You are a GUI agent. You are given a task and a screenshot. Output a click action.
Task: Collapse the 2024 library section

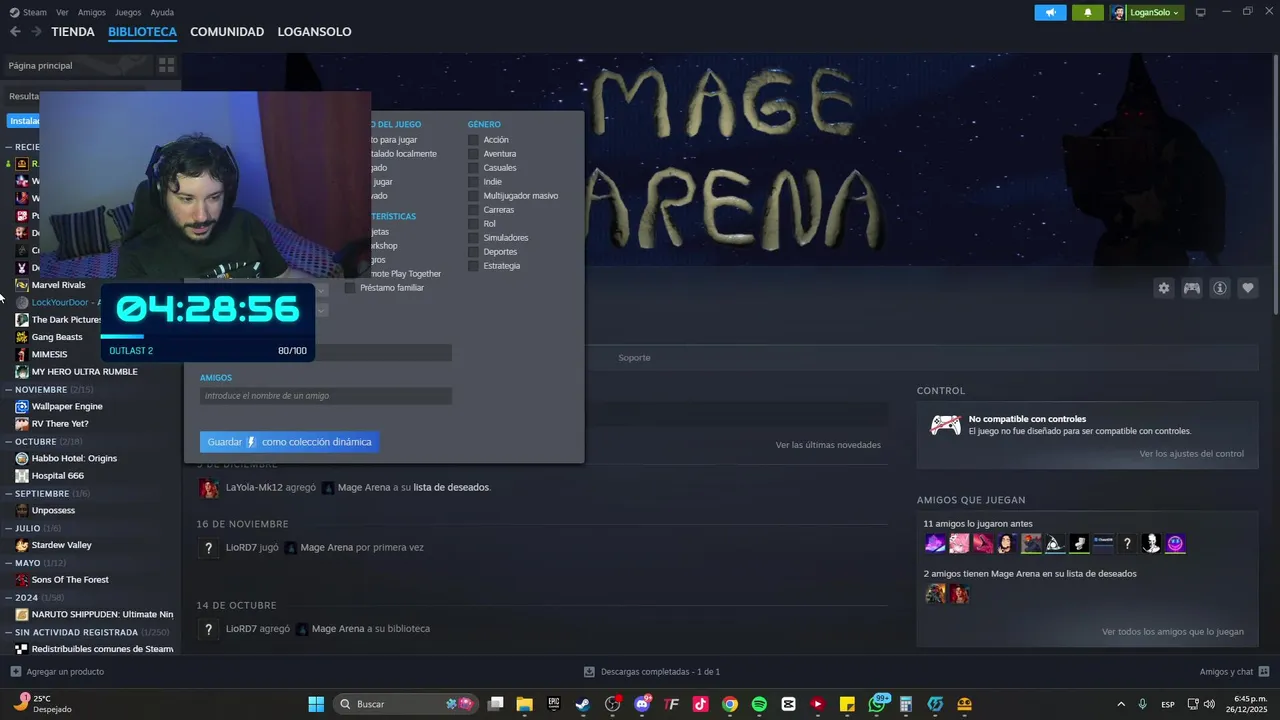9,598
